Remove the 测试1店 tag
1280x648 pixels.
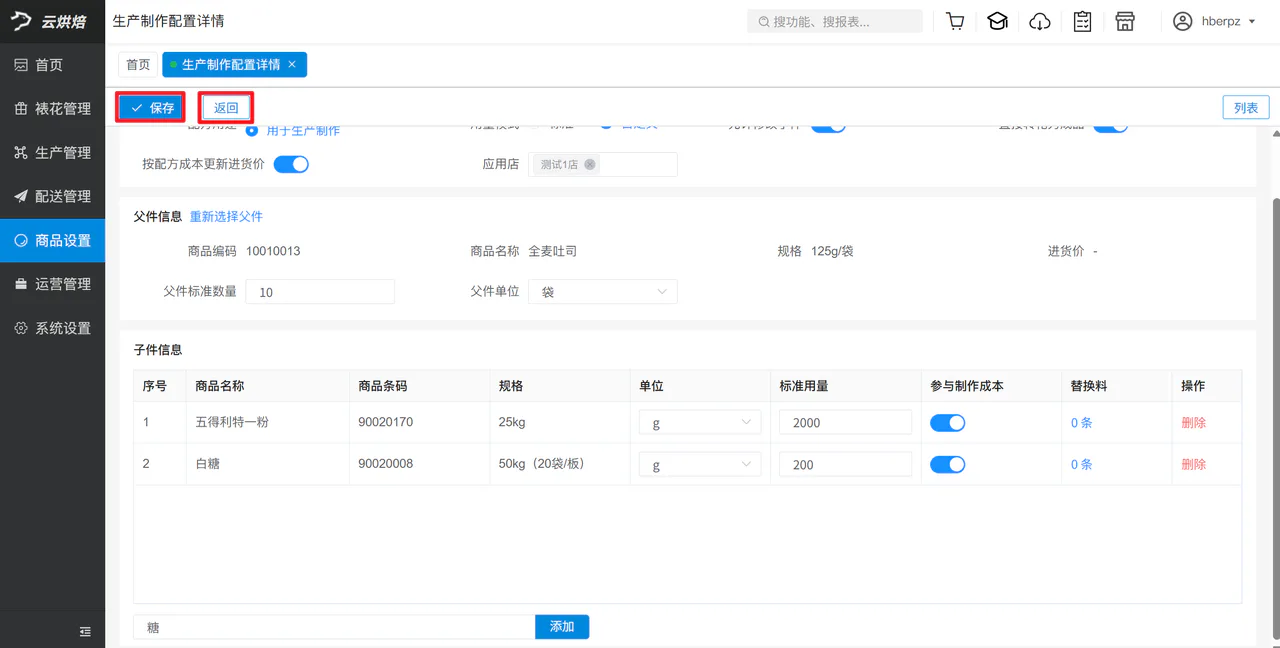(590, 165)
